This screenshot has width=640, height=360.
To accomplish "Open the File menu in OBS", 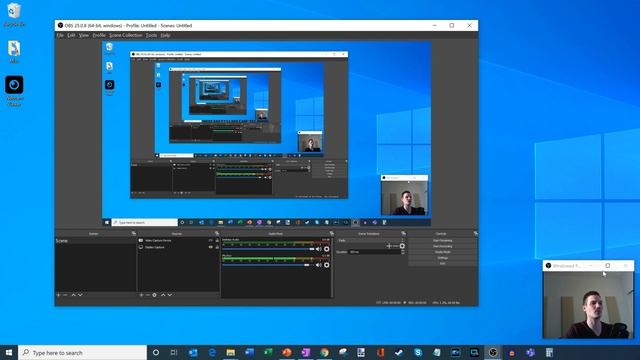I will (60, 35).
